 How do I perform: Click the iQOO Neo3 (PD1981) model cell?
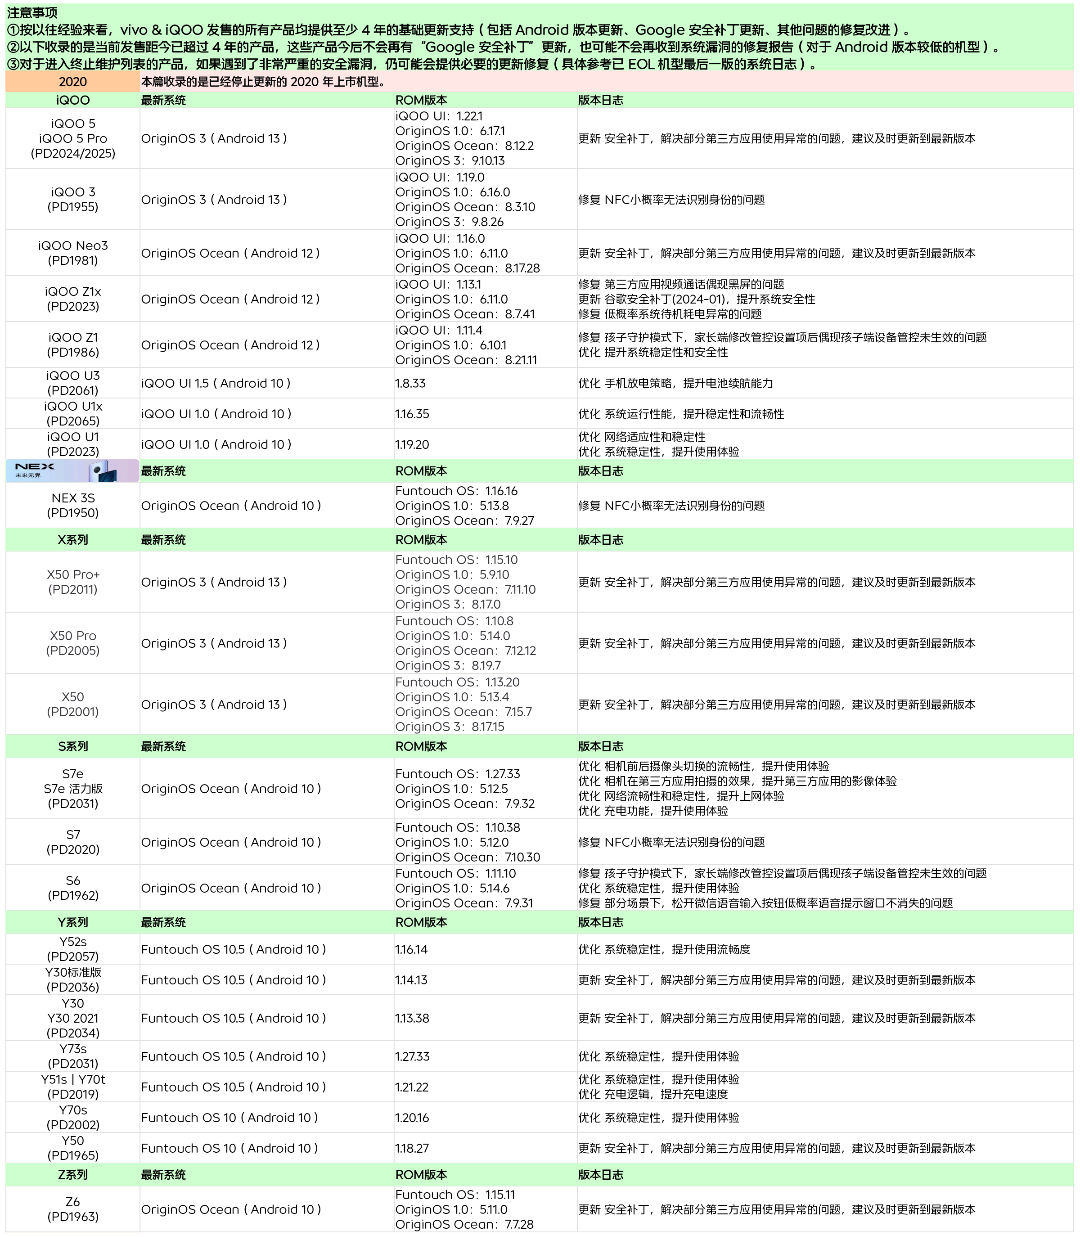coord(73,253)
